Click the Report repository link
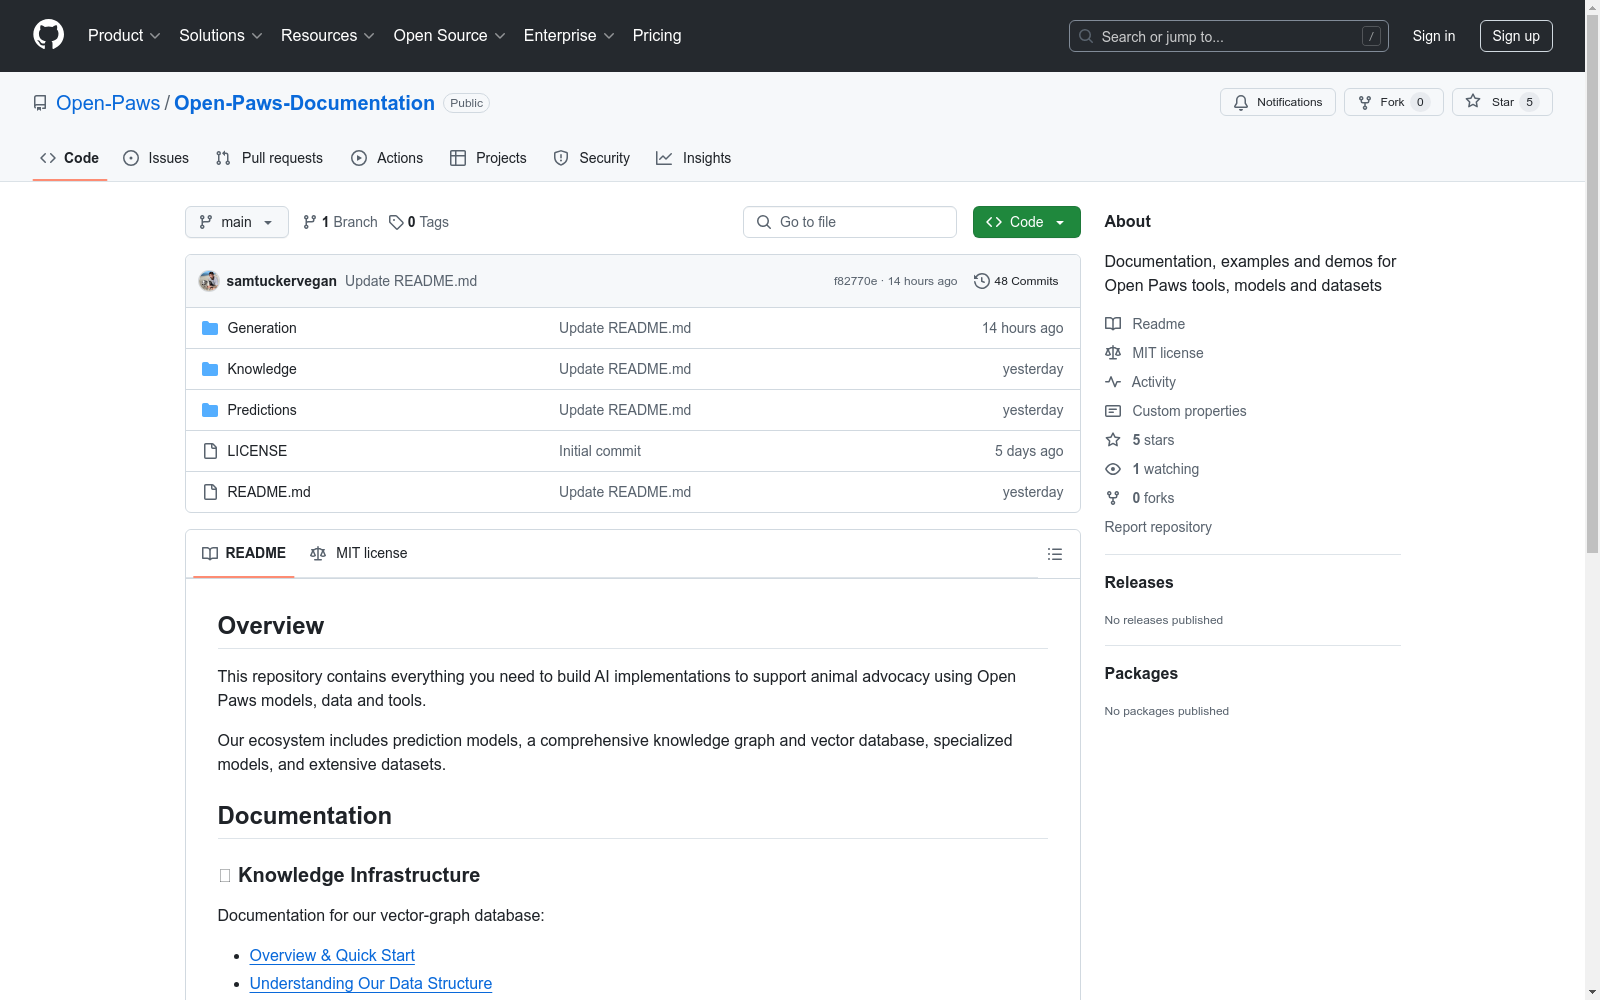 [x=1158, y=527]
